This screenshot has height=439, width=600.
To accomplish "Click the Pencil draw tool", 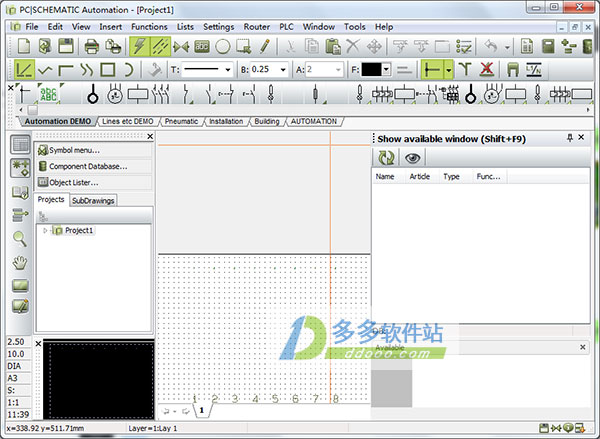I will (x=264, y=47).
